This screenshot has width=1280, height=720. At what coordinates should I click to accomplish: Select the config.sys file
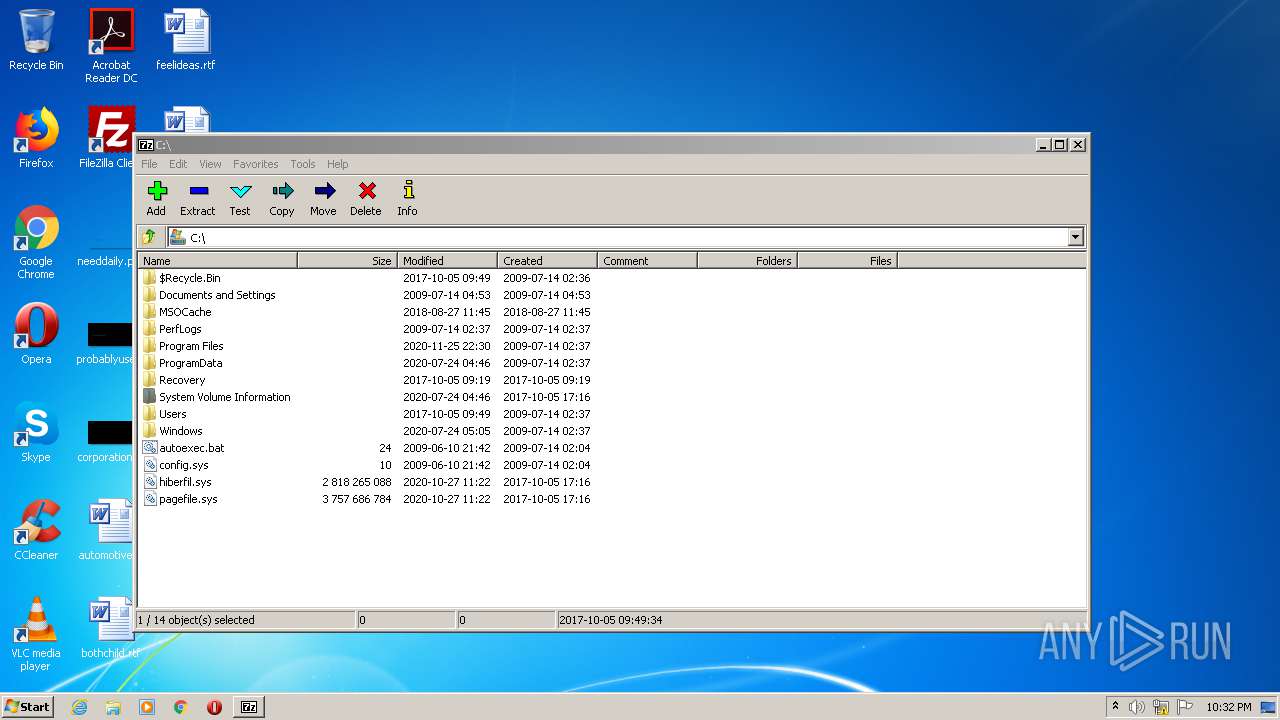pos(184,465)
